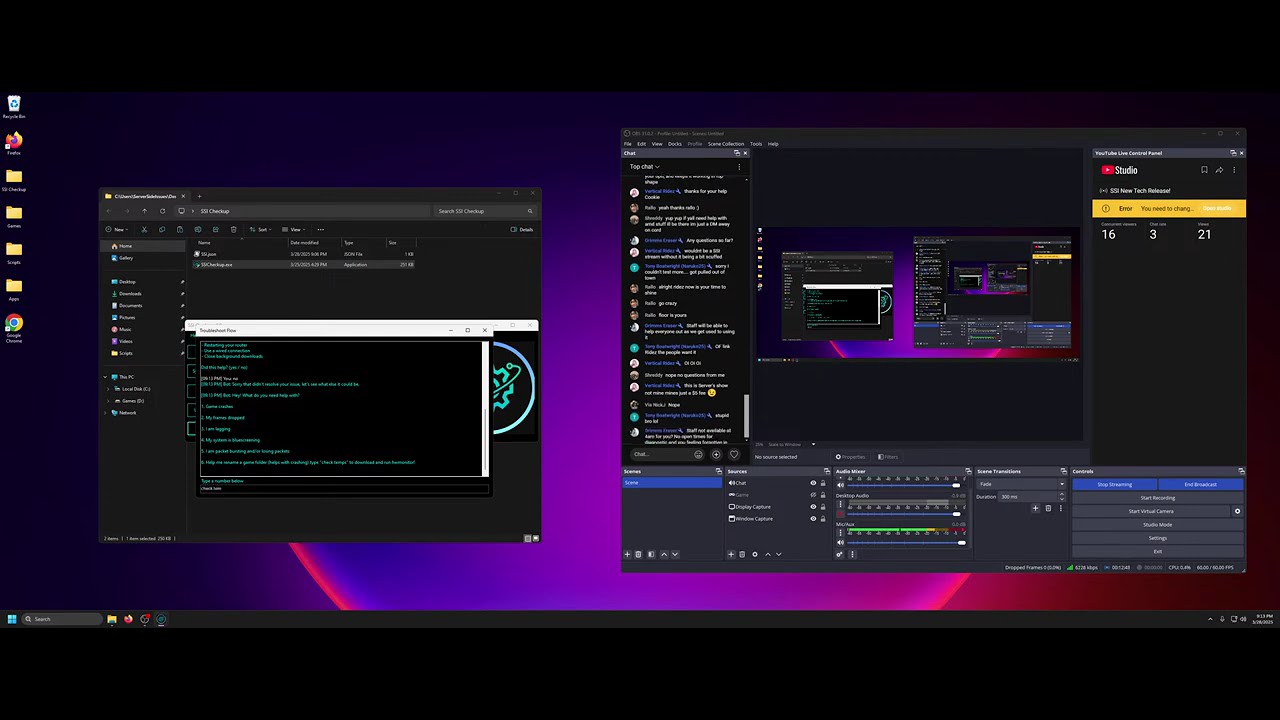Expand Local Disk (C:) tree node

pyautogui.click(x=108, y=389)
